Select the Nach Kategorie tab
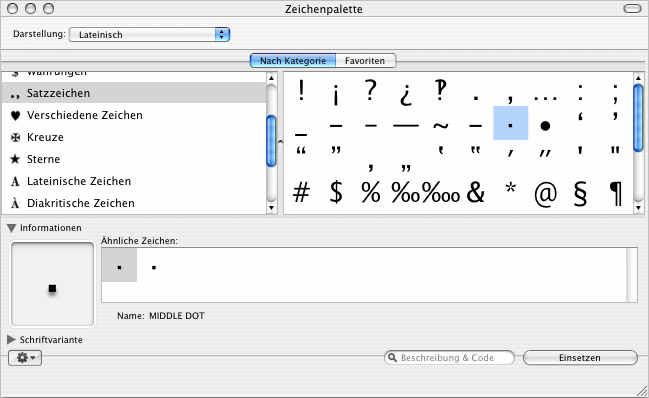Image resolution: width=649 pixels, height=398 pixels. pyautogui.click(x=293, y=61)
